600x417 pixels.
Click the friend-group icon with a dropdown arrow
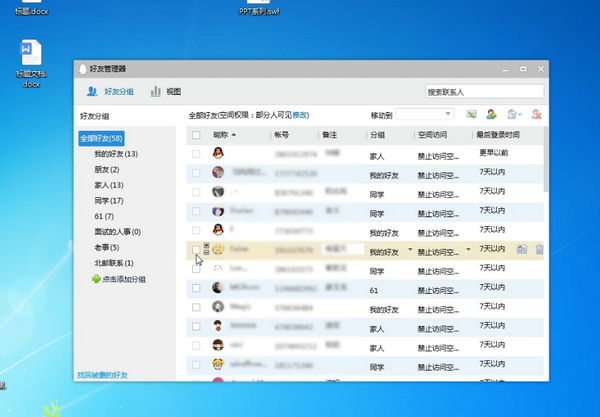click(514, 114)
